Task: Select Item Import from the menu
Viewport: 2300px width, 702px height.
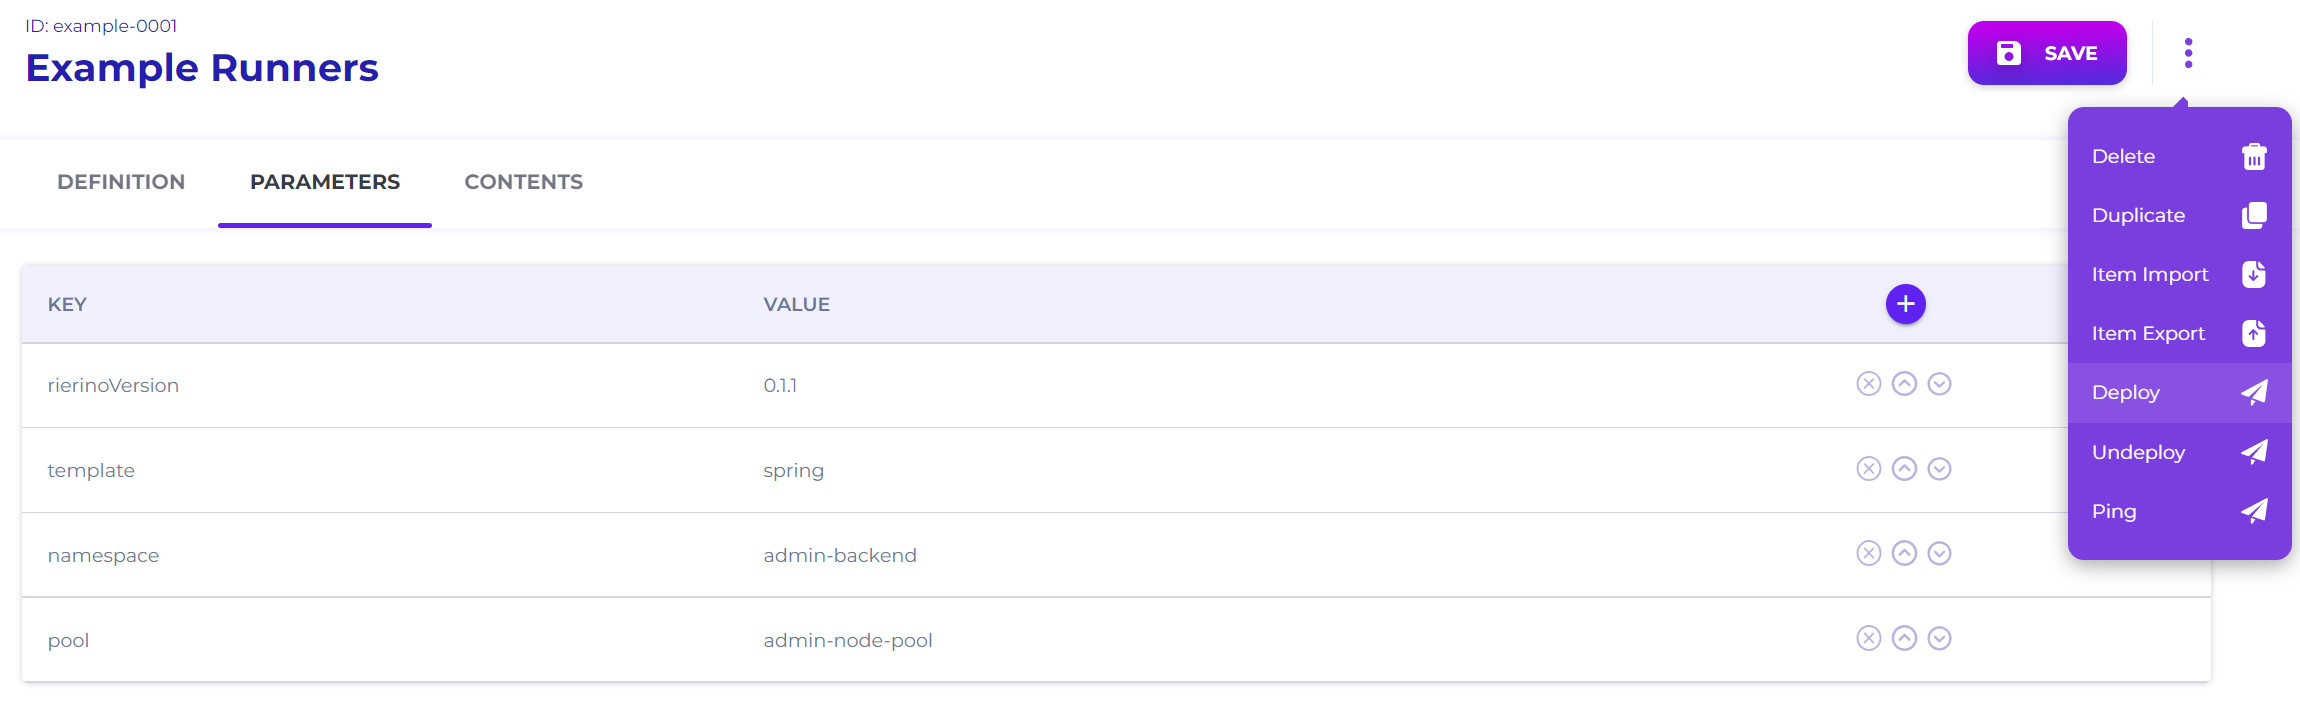Action: pos(2150,275)
